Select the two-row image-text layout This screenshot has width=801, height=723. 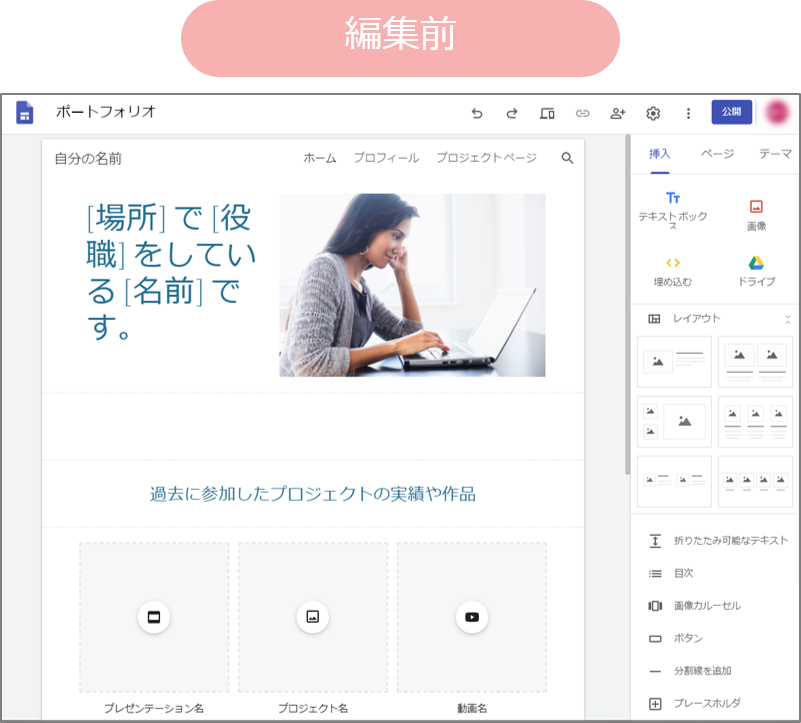tap(674, 481)
